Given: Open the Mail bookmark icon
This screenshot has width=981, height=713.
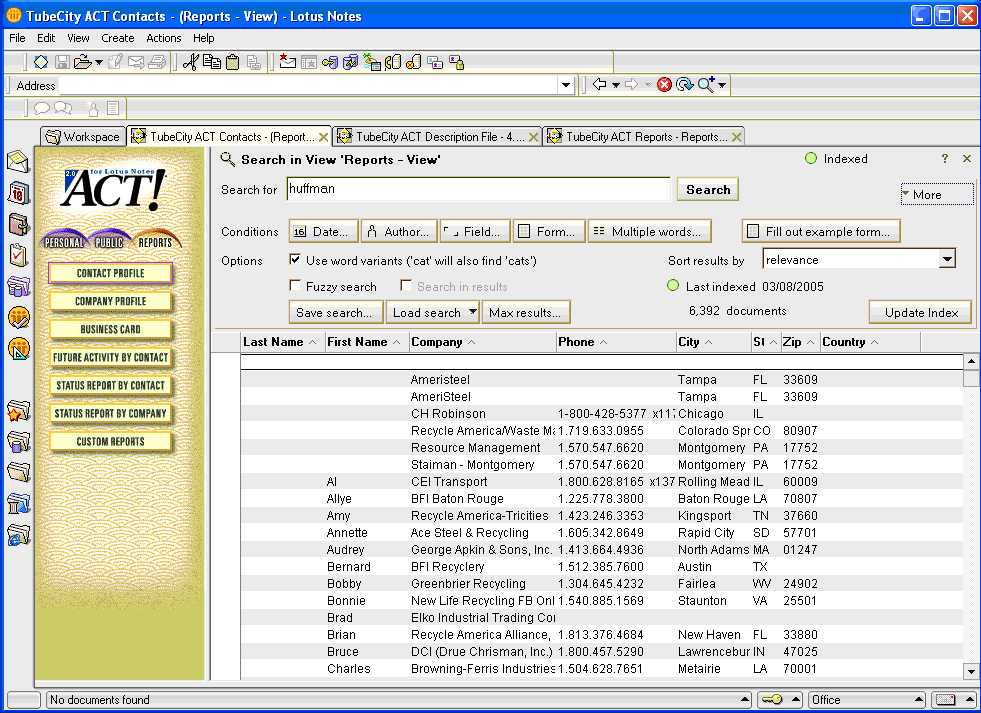Looking at the screenshot, I should coord(18,162).
